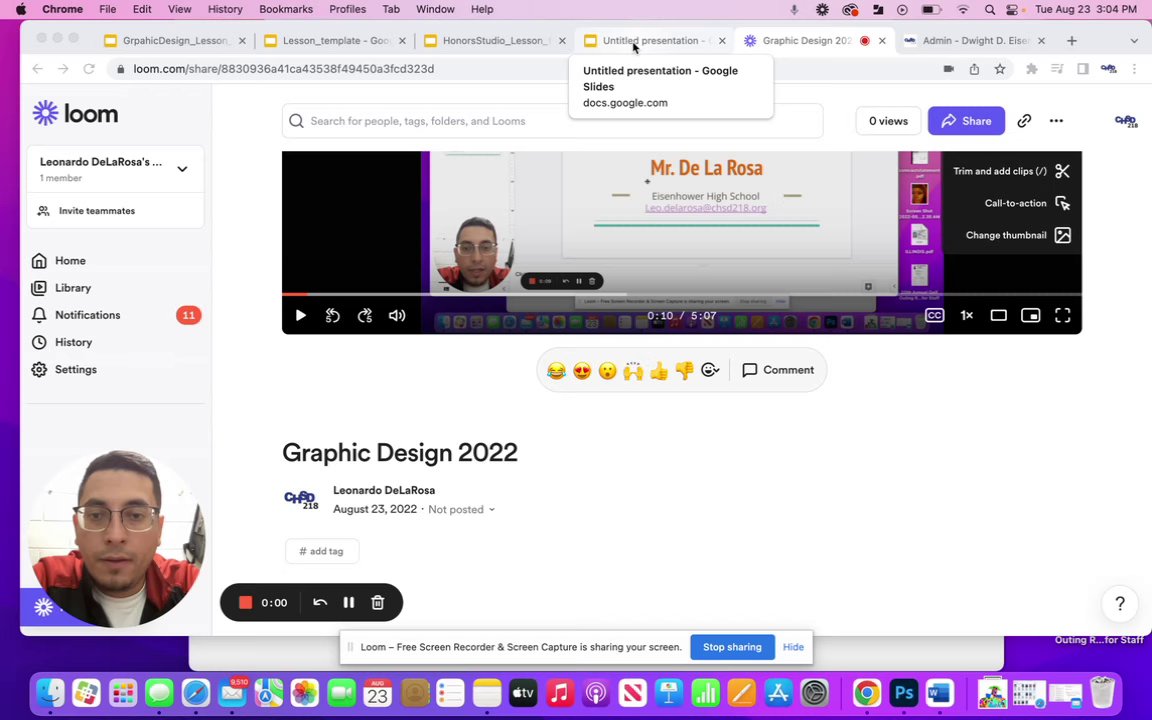Play the Loom video
Viewport: 1152px width, 720px height.
point(300,315)
